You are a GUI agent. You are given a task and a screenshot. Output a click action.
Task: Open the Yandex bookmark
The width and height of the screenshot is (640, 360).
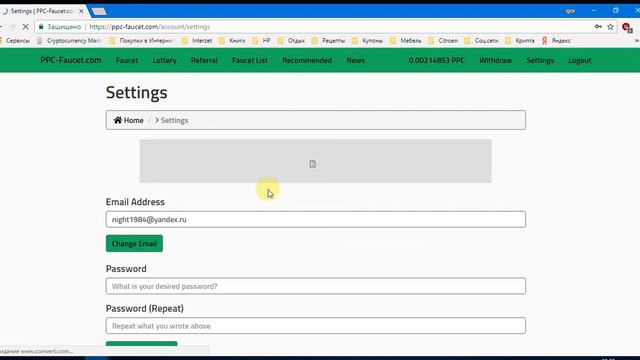coord(556,41)
